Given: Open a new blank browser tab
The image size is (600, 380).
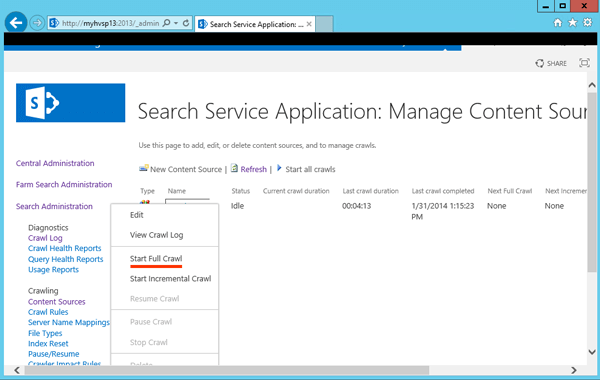Looking at the screenshot, I should pos(324,24).
